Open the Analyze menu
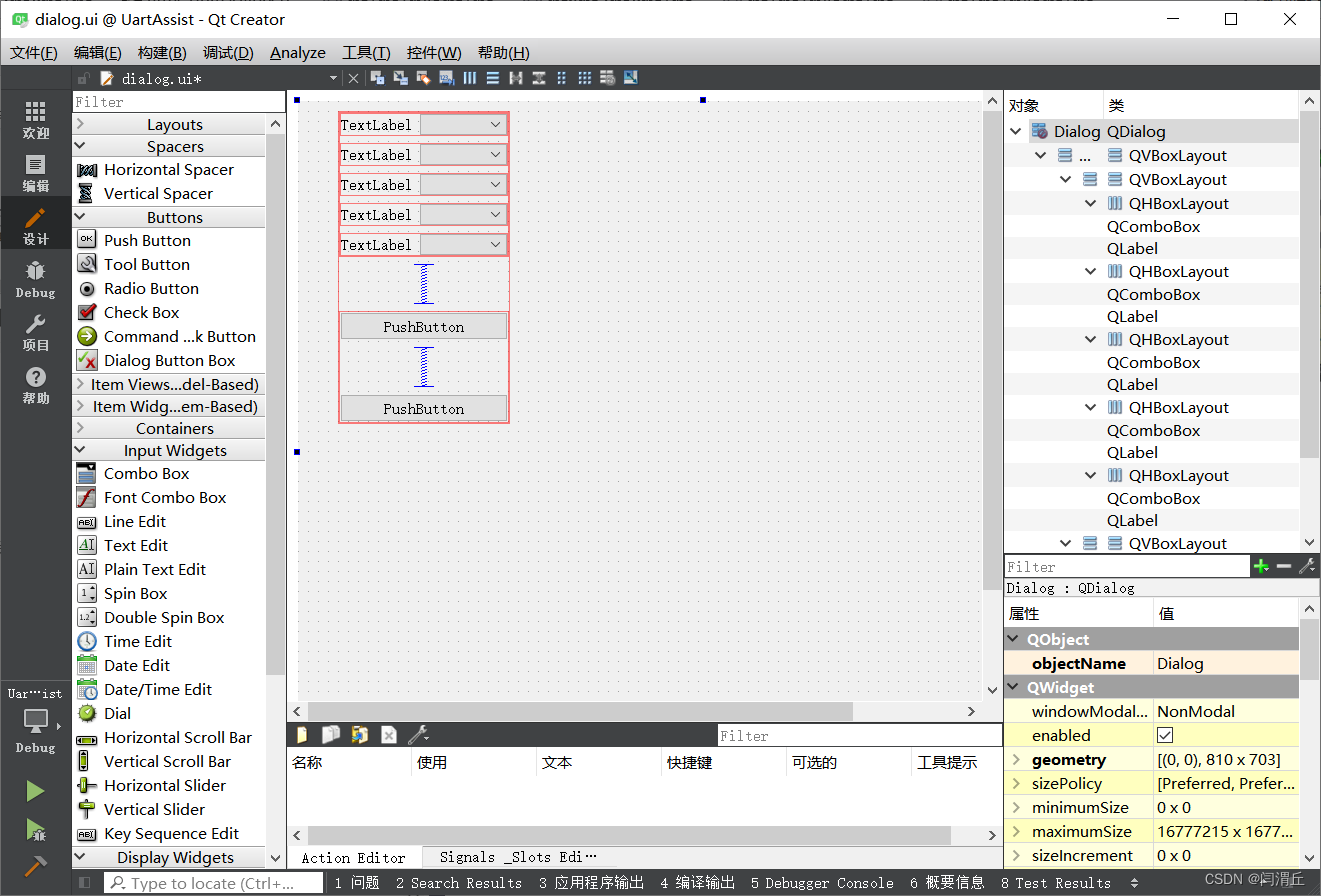 pos(297,53)
